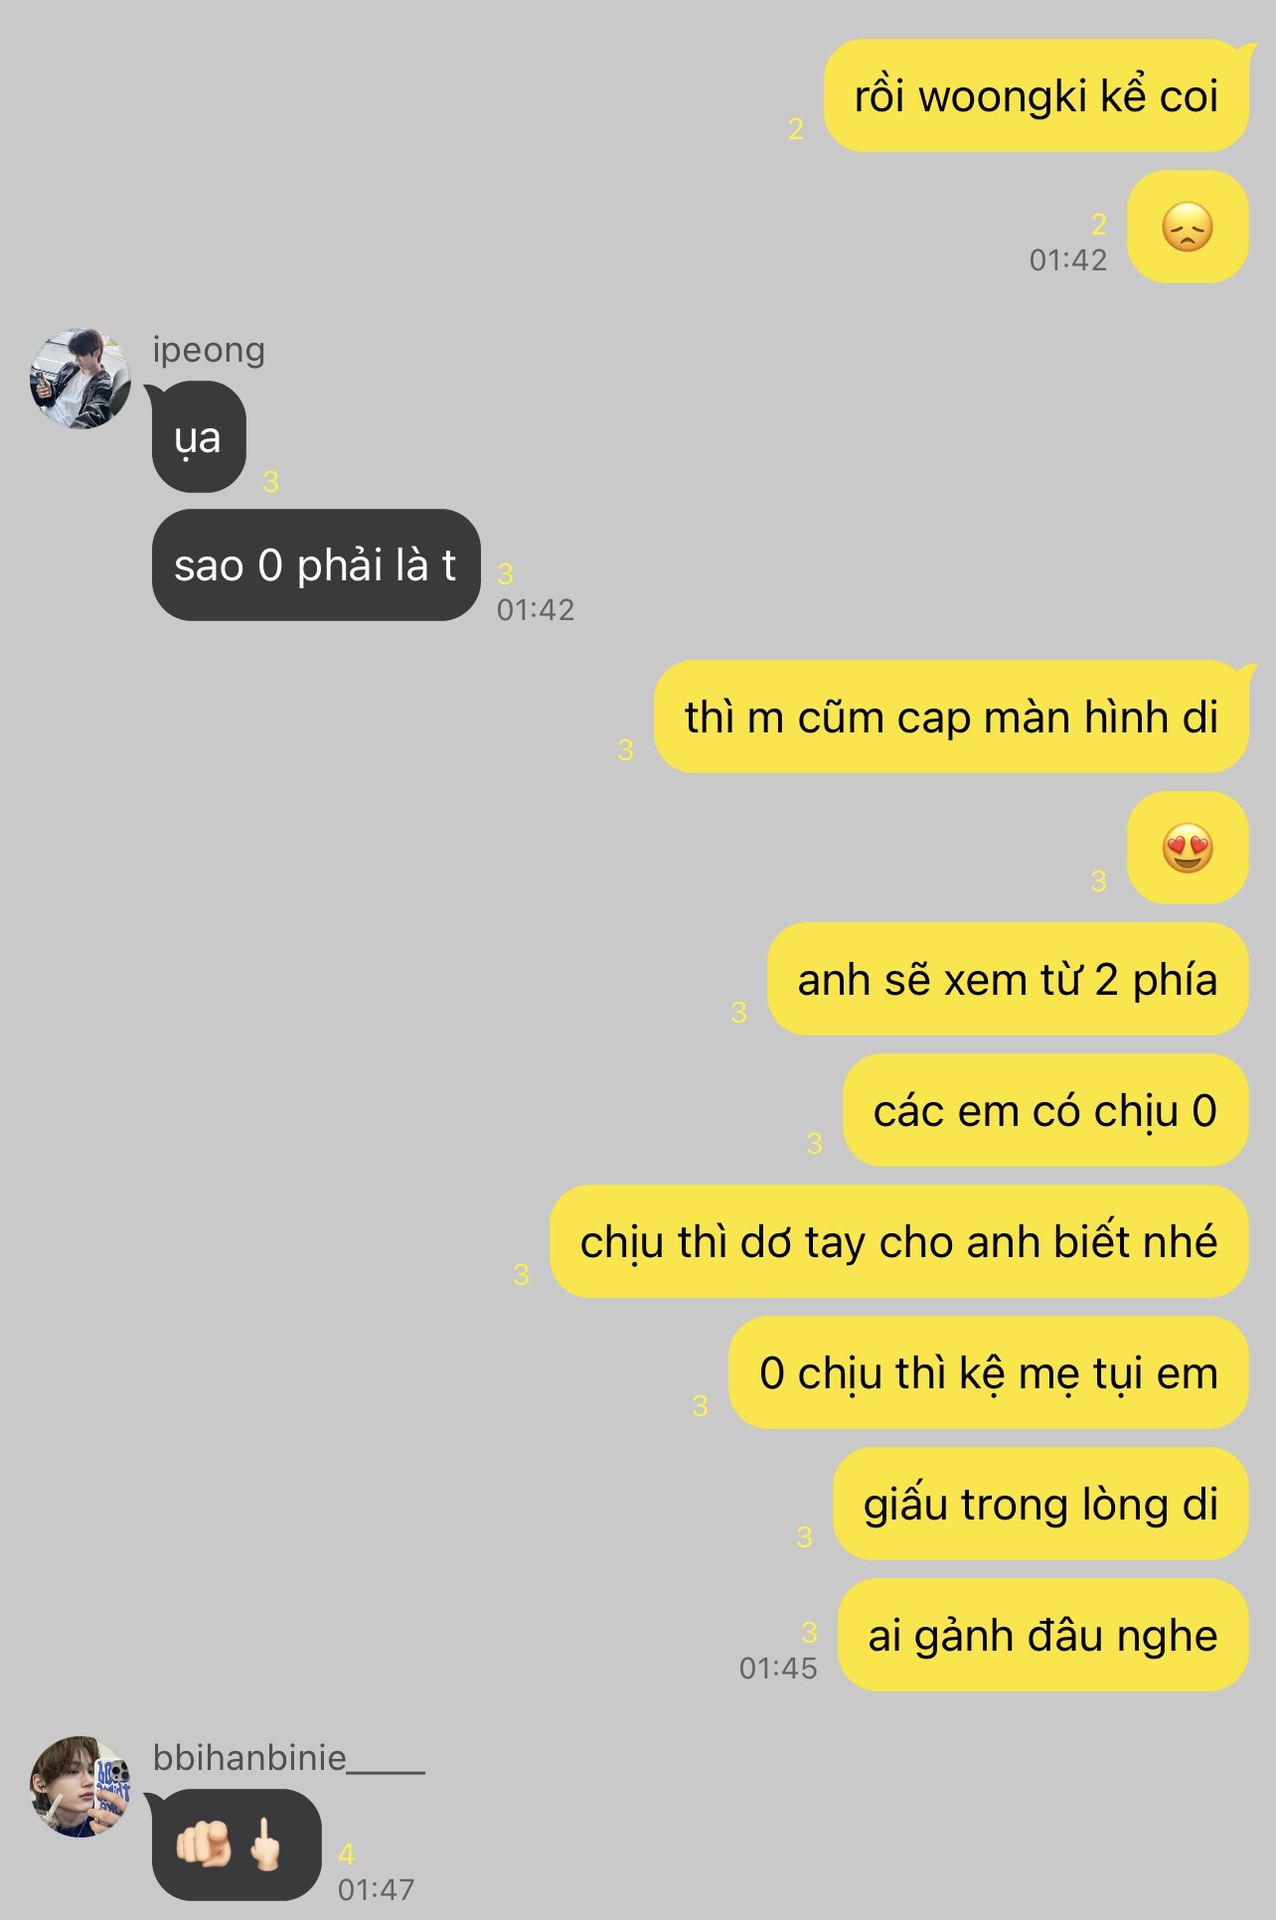Select the 'rồi woongki kể coi' message
The width and height of the screenshot is (1276, 1920).
1036,96
